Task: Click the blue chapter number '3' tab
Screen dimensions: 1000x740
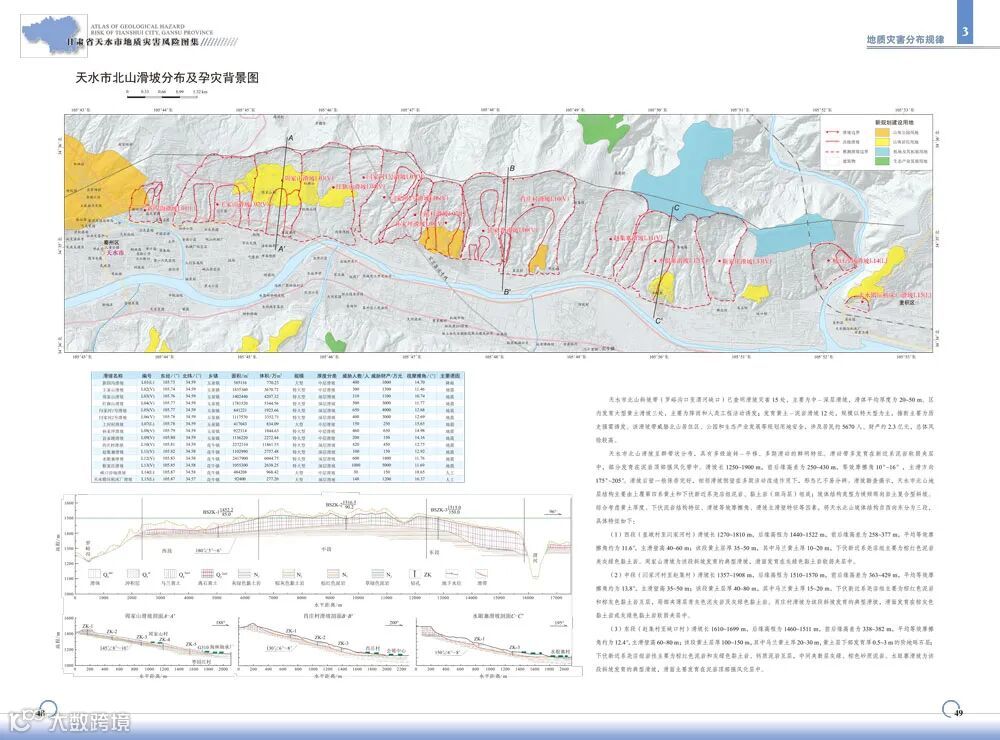Action: (966, 32)
